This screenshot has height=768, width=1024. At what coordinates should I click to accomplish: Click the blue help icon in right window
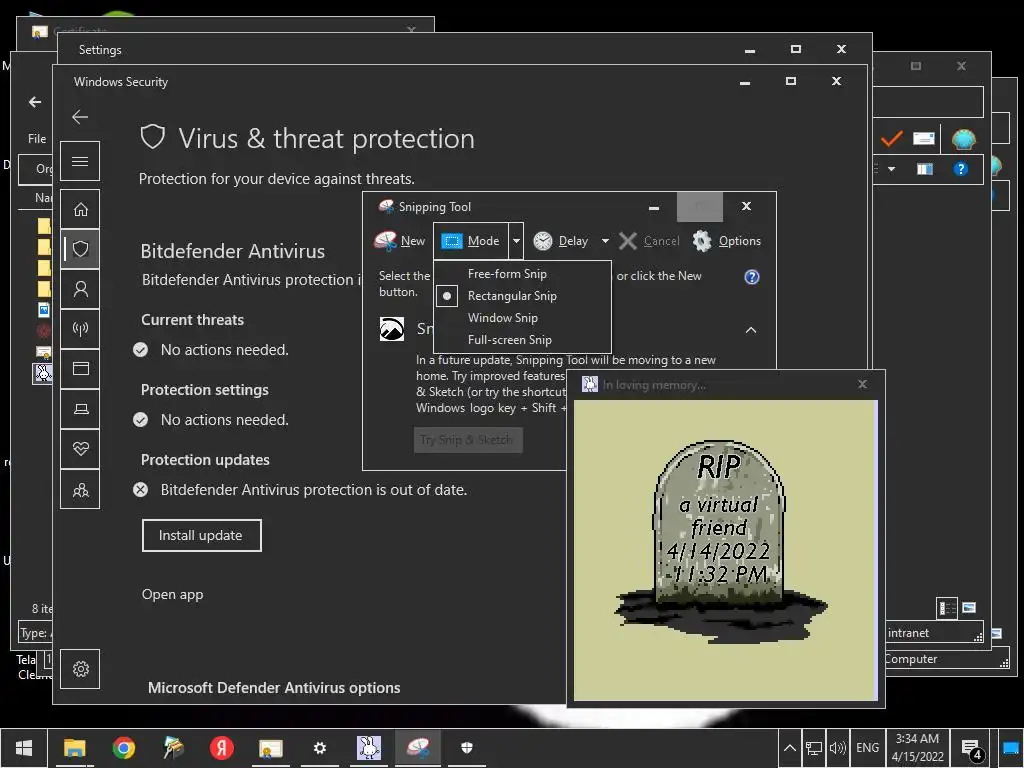coord(960,169)
